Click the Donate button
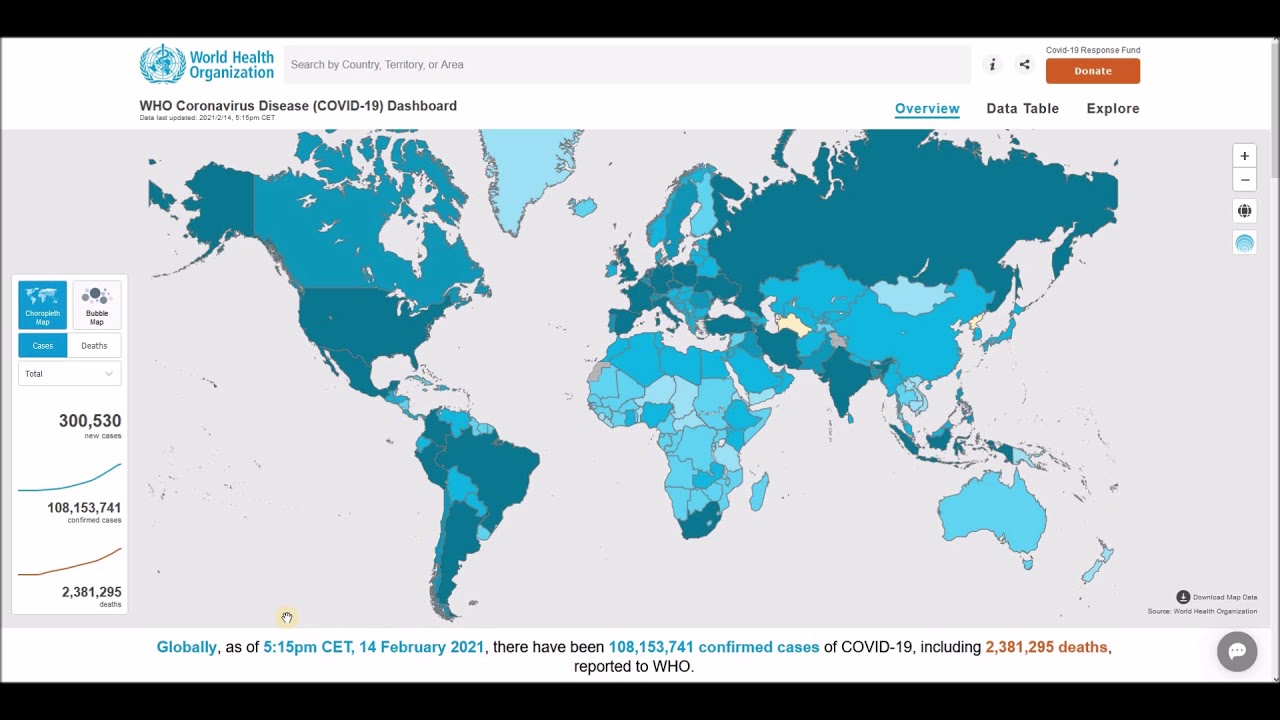The image size is (1280, 720). pyautogui.click(x=1092, y=71)
